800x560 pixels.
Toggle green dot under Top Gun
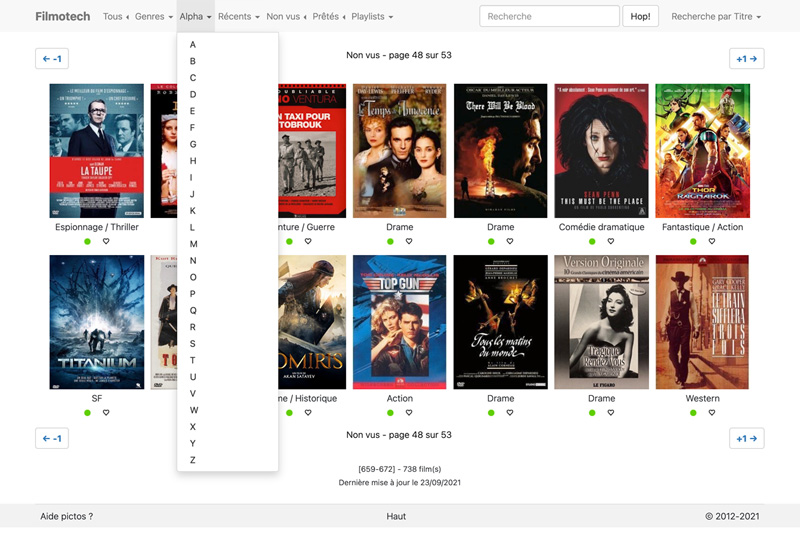(x=390, y=413)
